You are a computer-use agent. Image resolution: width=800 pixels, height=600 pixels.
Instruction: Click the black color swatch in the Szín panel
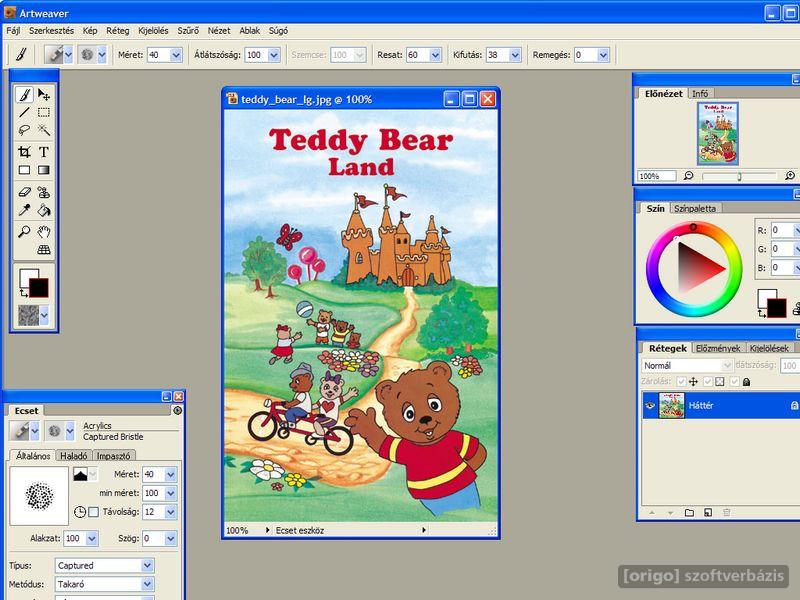tap(777, 308)
